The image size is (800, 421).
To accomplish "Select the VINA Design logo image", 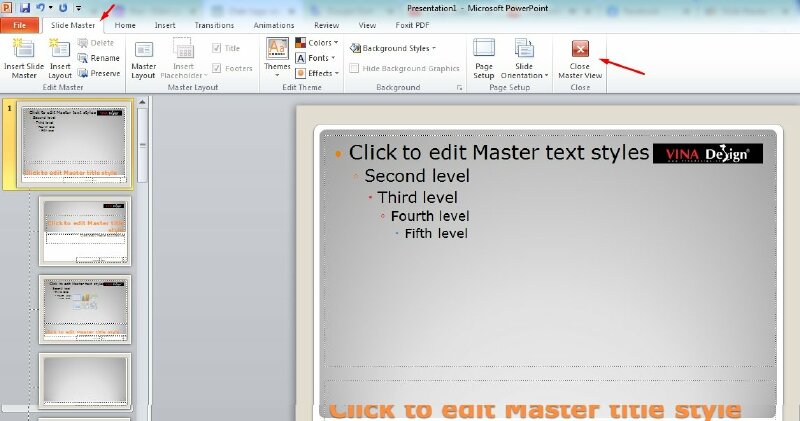I will click(x=708, y=154).
